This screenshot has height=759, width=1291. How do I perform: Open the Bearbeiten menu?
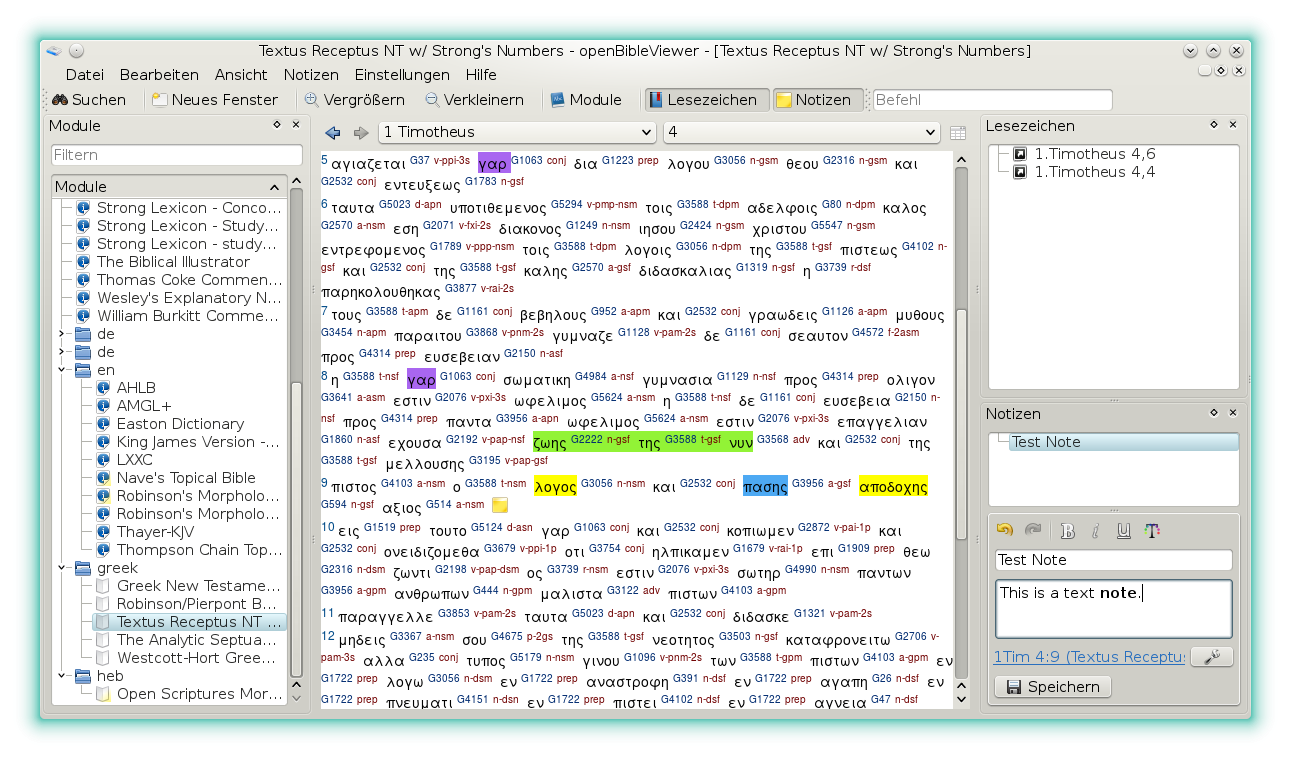(159, 75)
